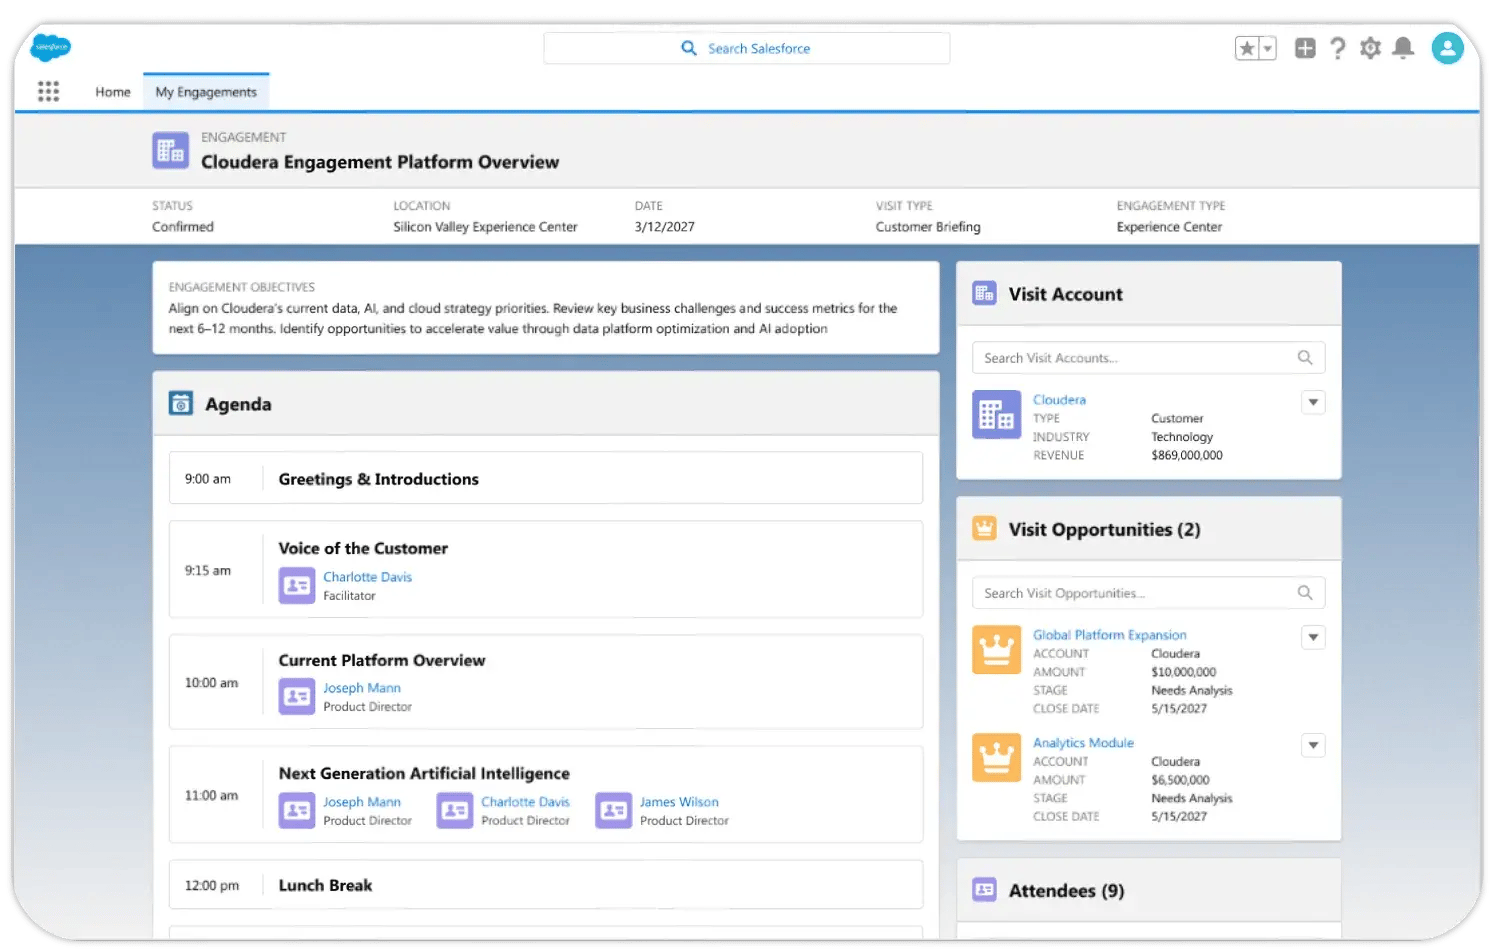The height and width of the screenshot is (952, 1494).
Task: Expand Global Platform Expansion actions dropdown
Action: (x=1314, y=637)
